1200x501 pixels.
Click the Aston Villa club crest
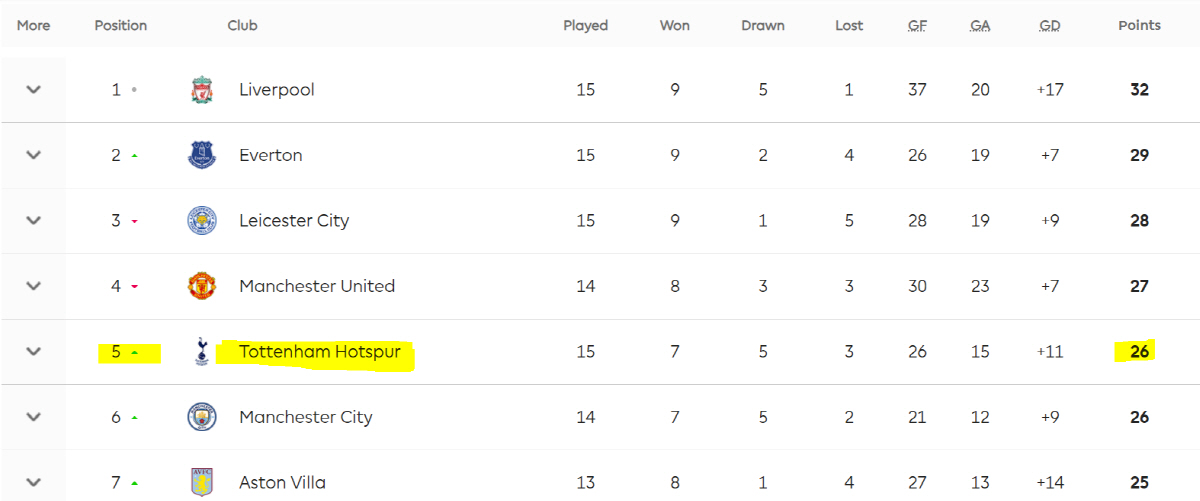click(x=202, y=482)
